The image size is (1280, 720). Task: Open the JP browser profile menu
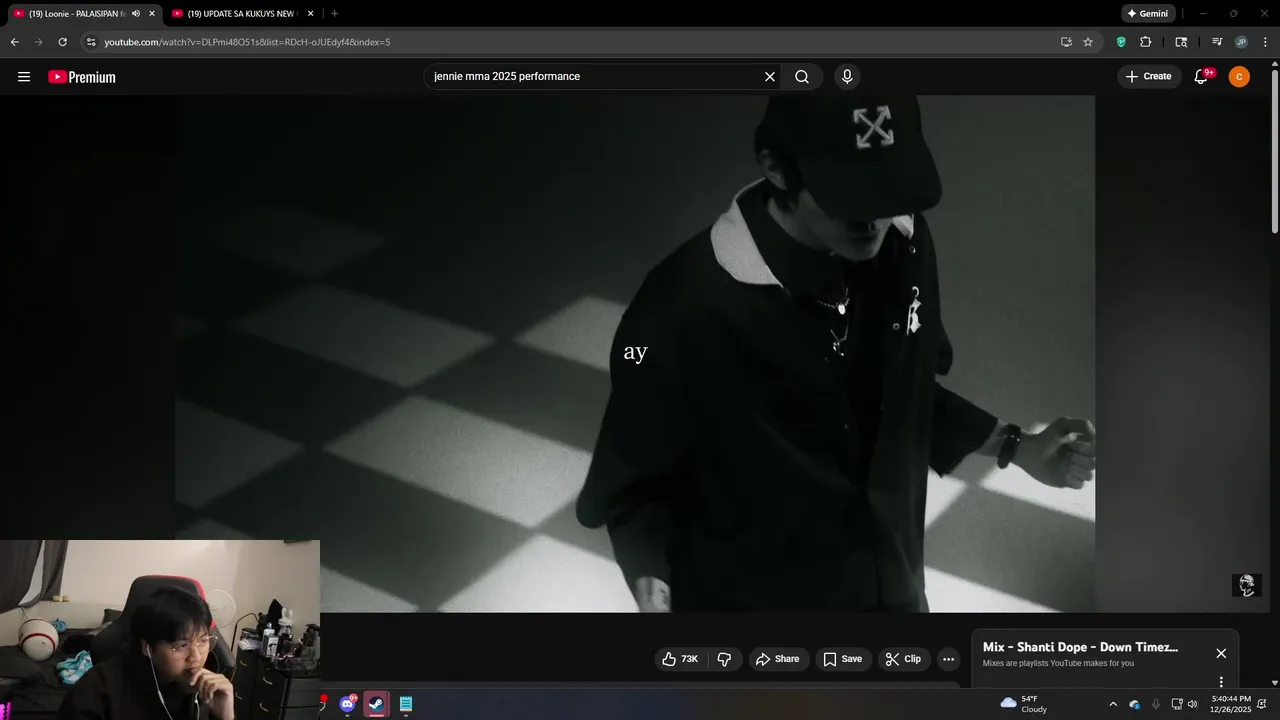tap(1241, 42)
